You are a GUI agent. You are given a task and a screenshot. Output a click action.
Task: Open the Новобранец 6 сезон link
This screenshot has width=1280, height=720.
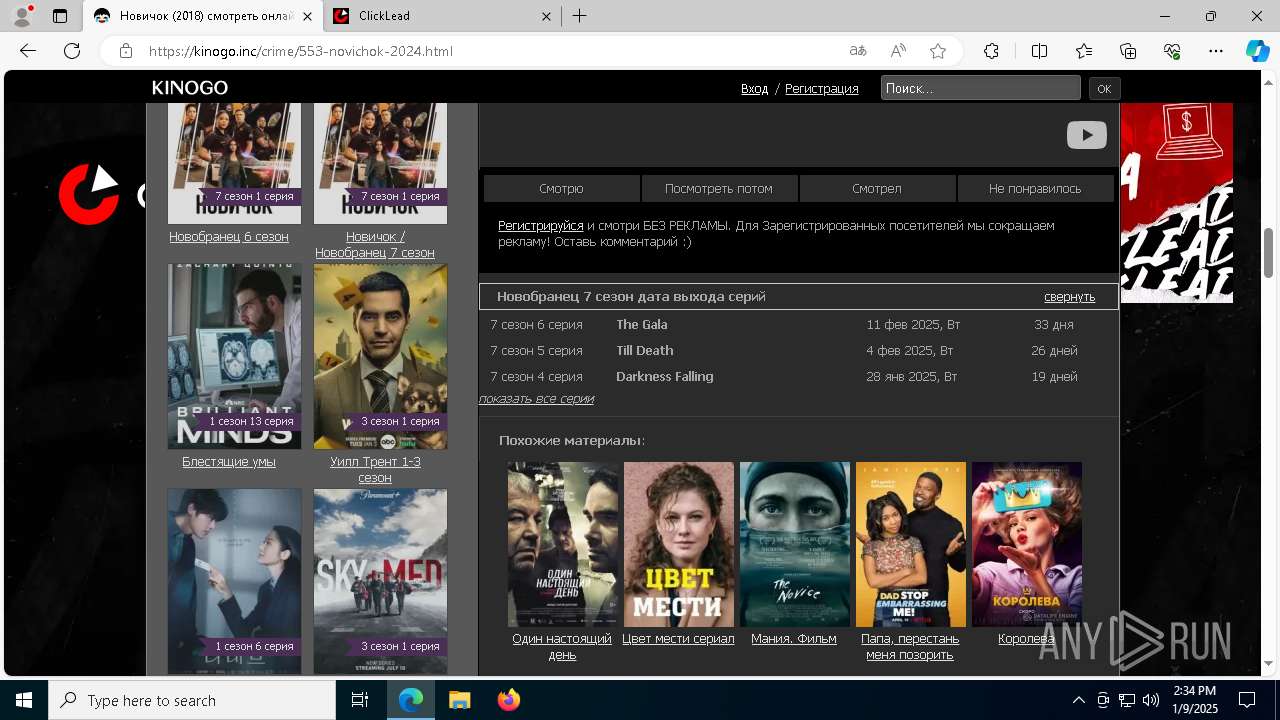click(229, 237)
